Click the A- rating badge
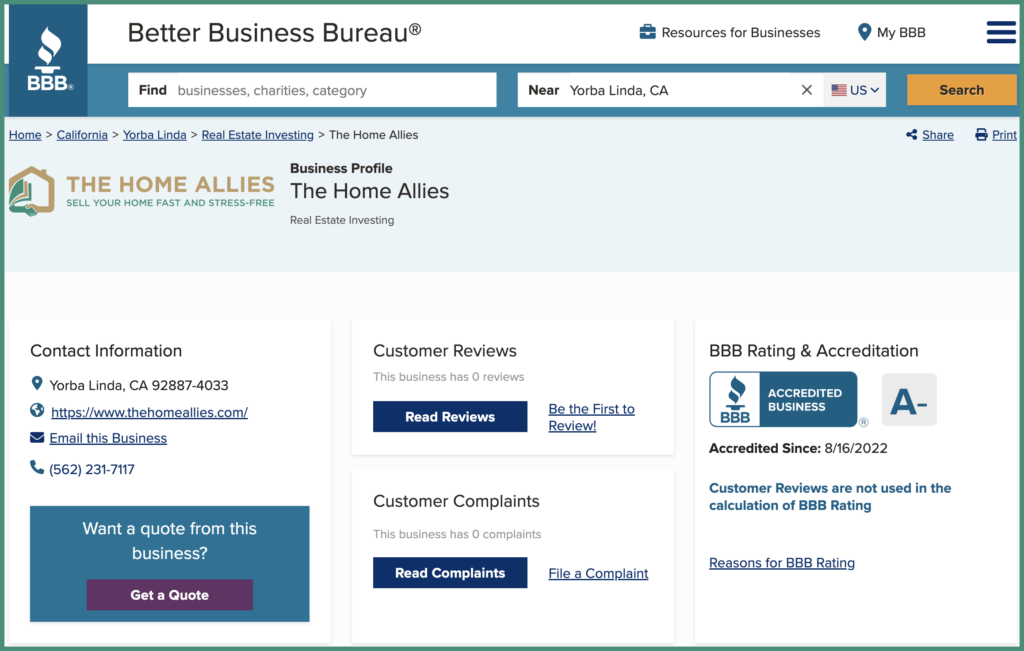The width and height of the screenshot is (1024, 651). click(908, 400)
